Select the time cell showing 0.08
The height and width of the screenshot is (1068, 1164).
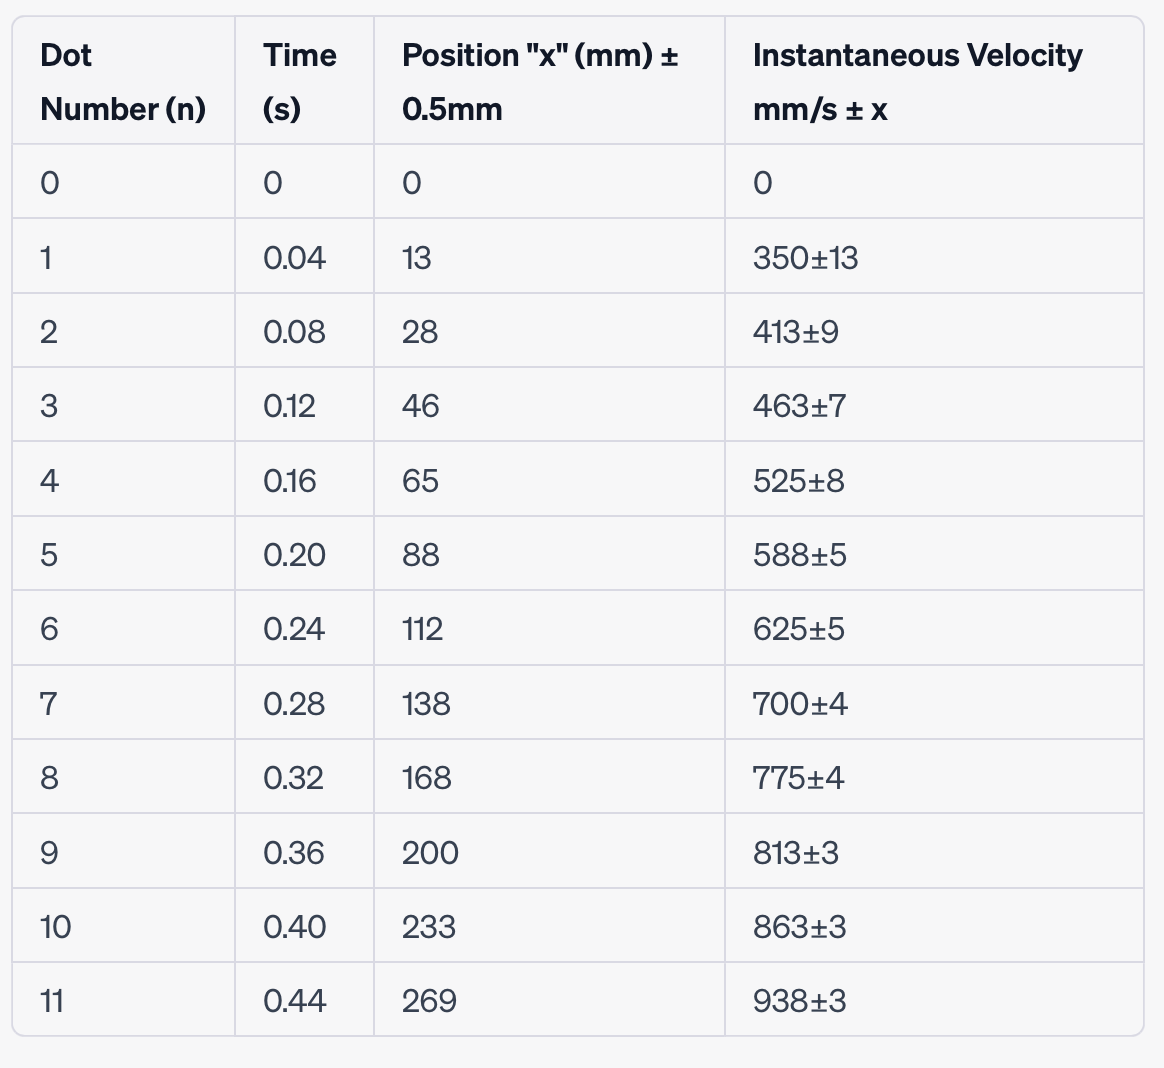tap(294, 332)
